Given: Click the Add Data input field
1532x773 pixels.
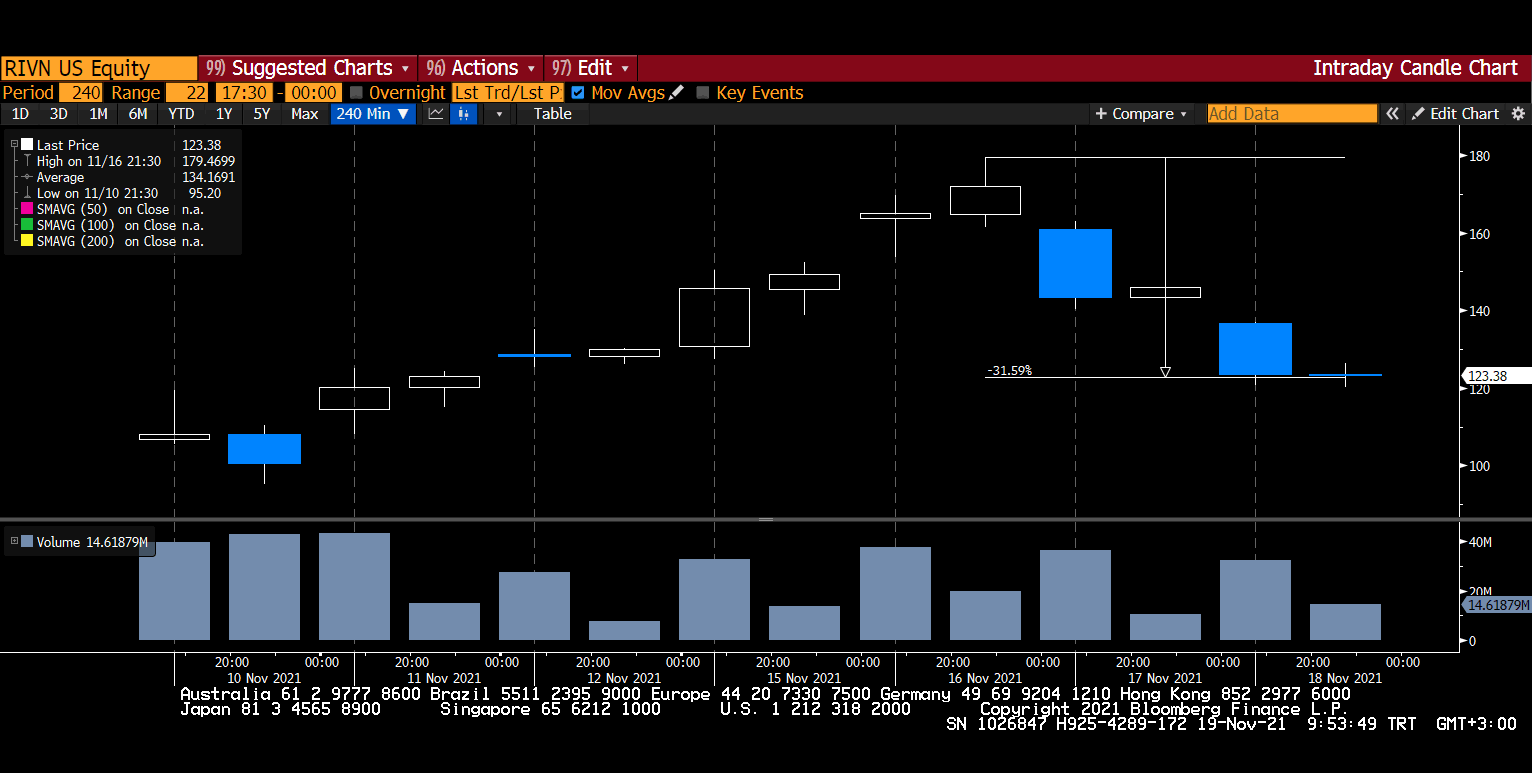Looking at the screenshot, I should click(x=1292, y=114).
